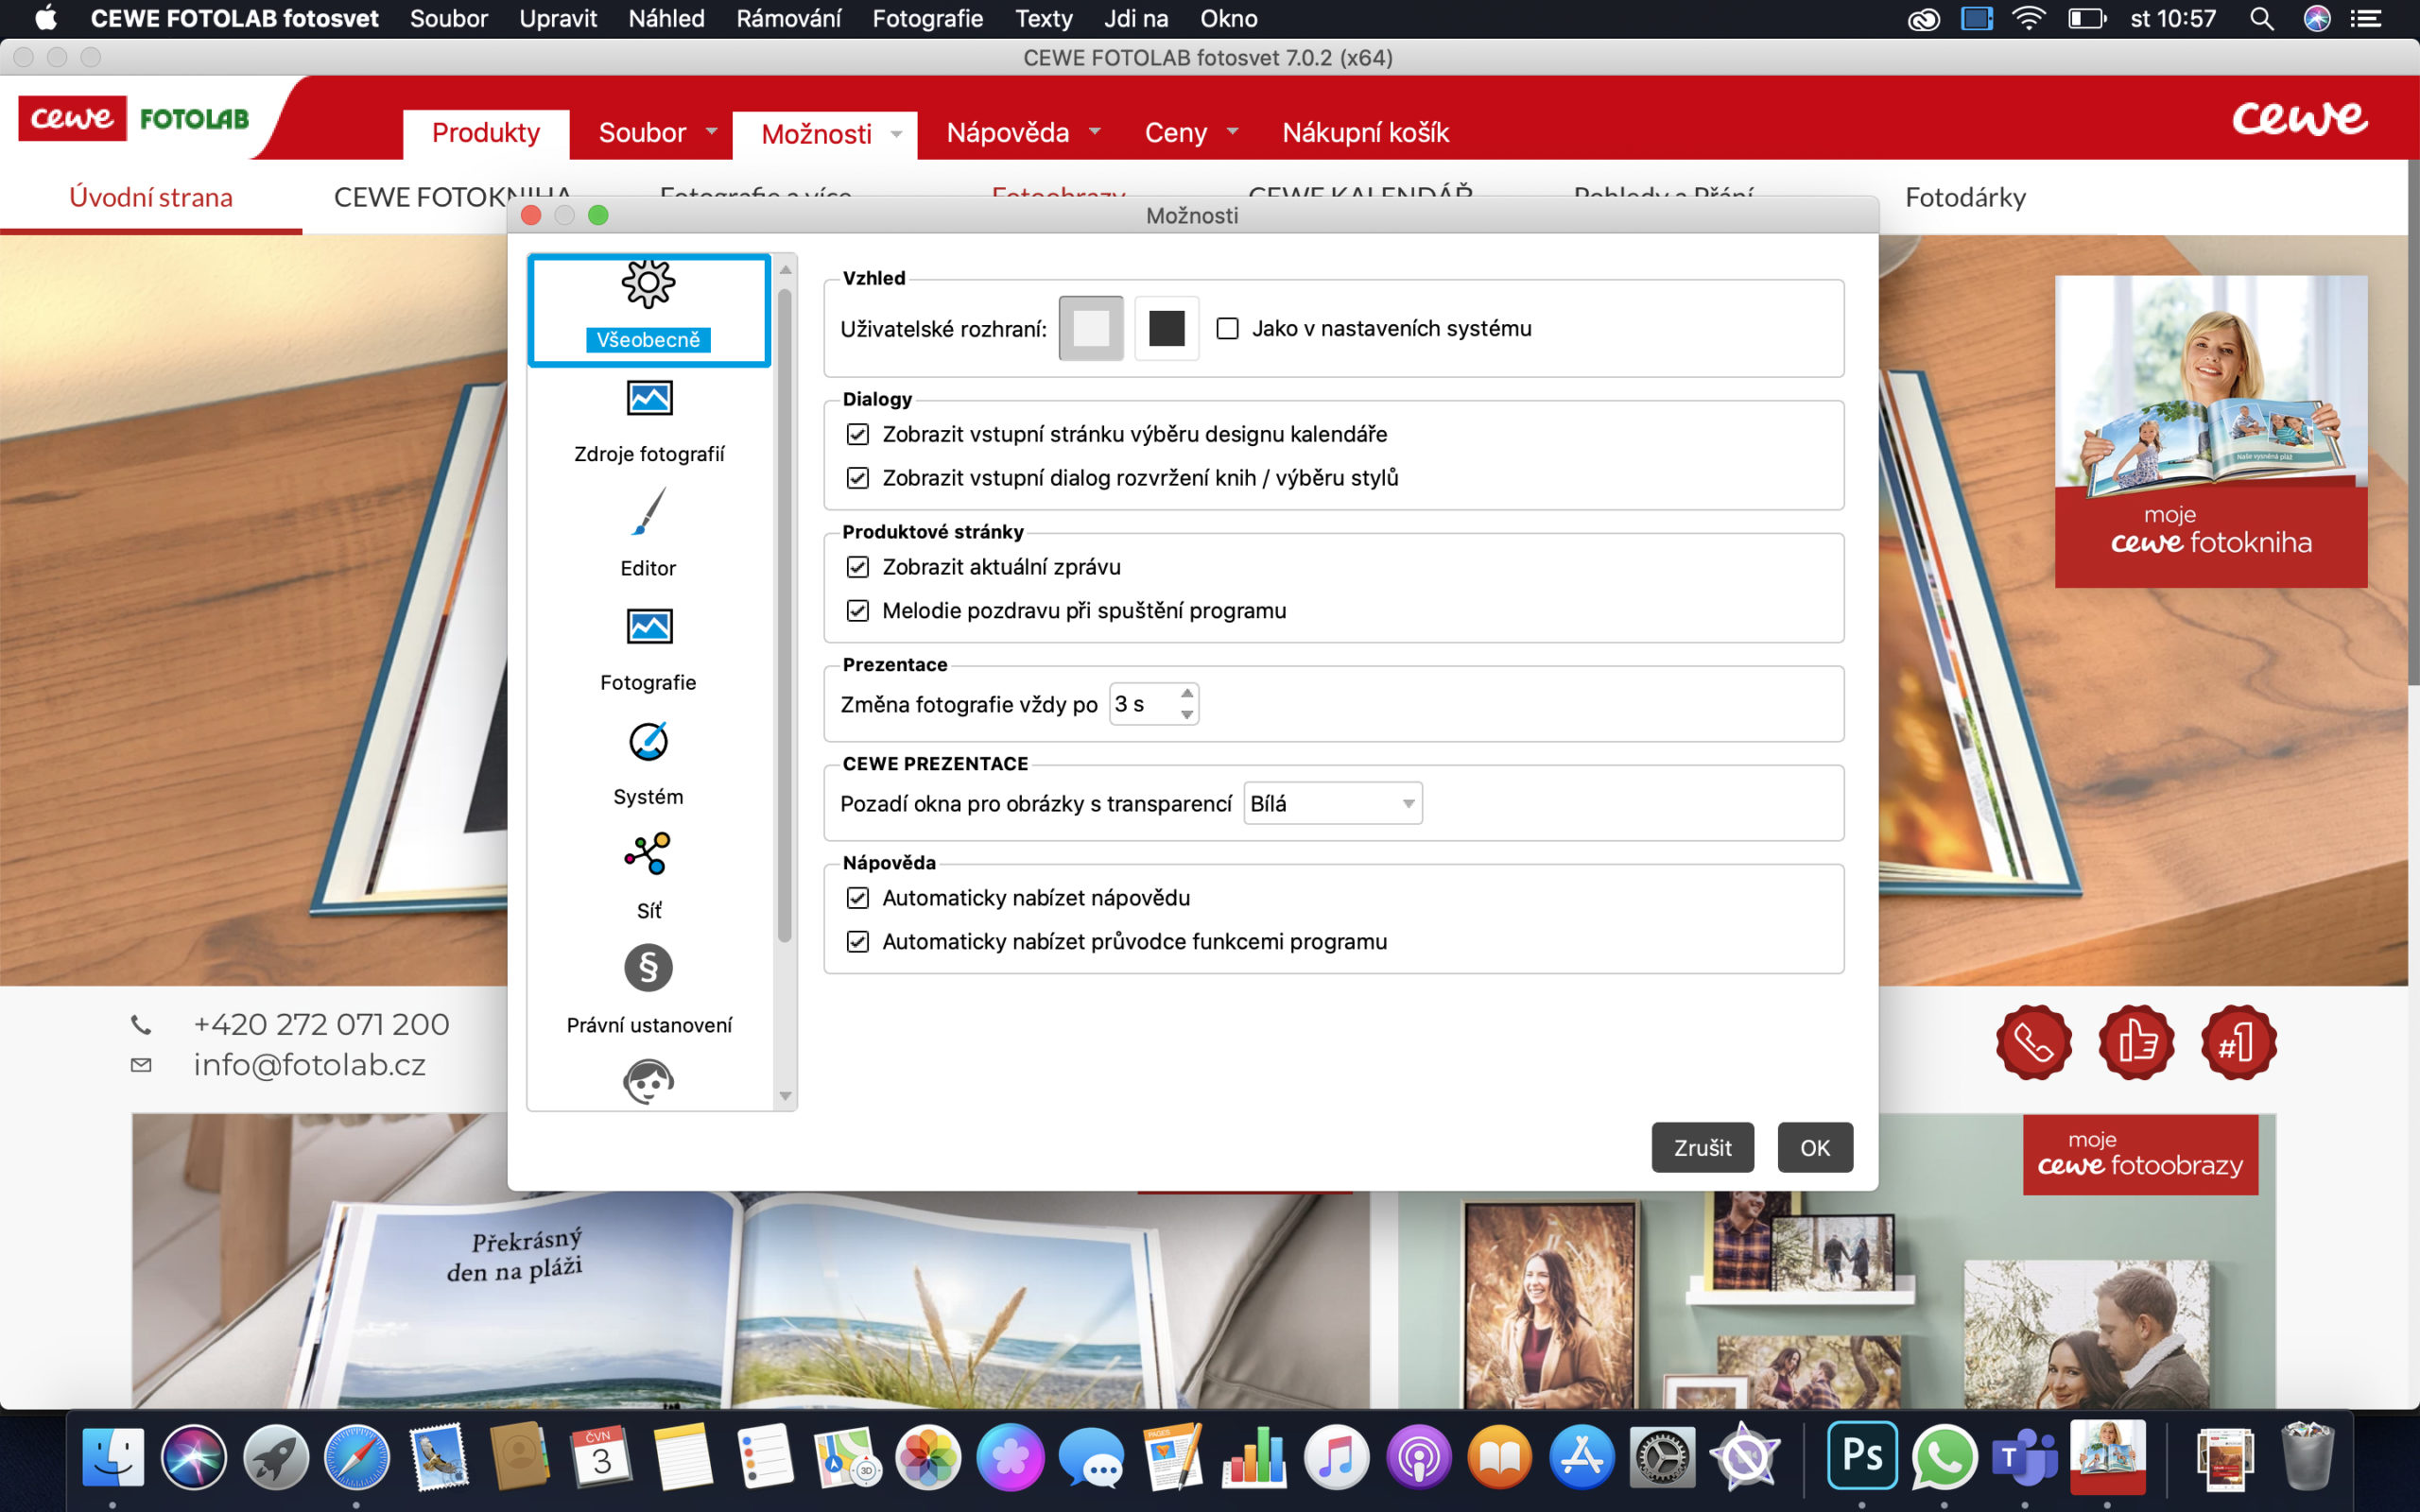Uncheck Zobrazit vstupní stránku výběru designu kalendáře
Screen dimensions: 2420x1512
click(857, 434)
